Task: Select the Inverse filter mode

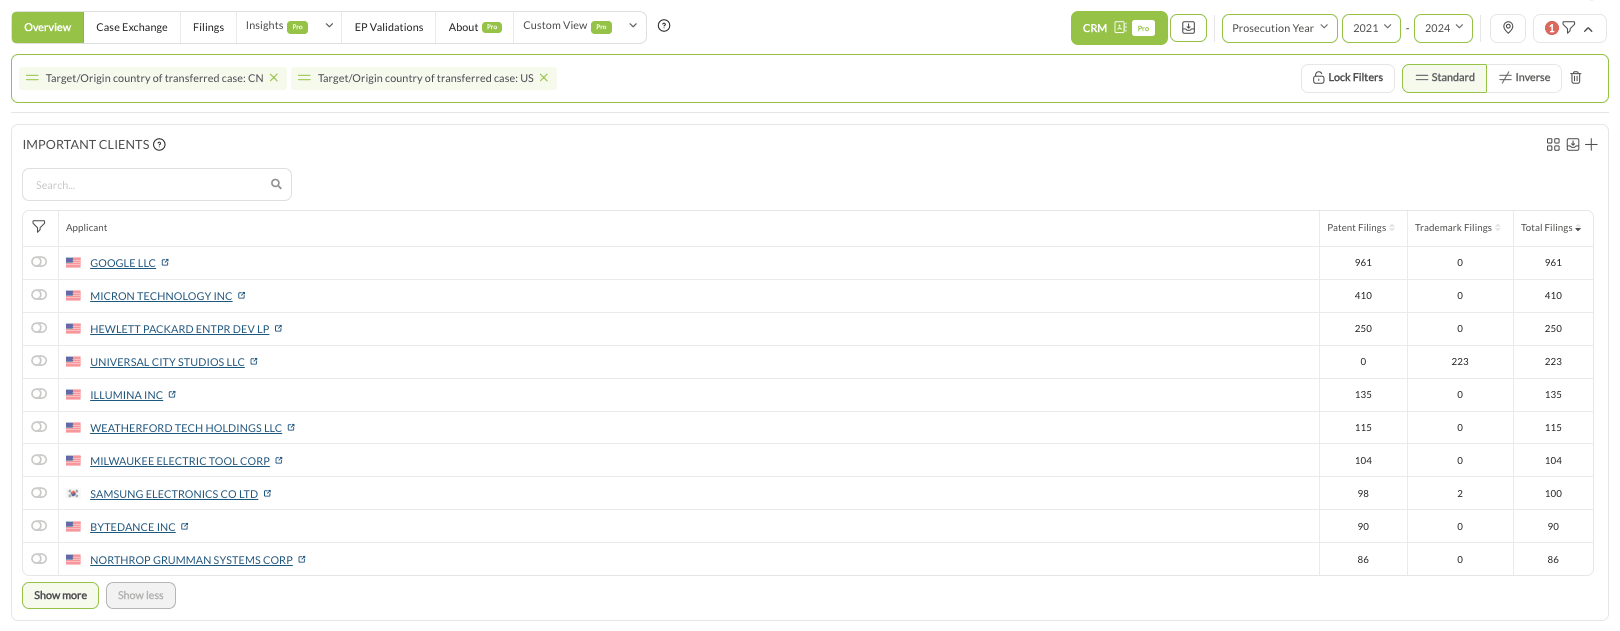Action: [x=1524, y=78]
